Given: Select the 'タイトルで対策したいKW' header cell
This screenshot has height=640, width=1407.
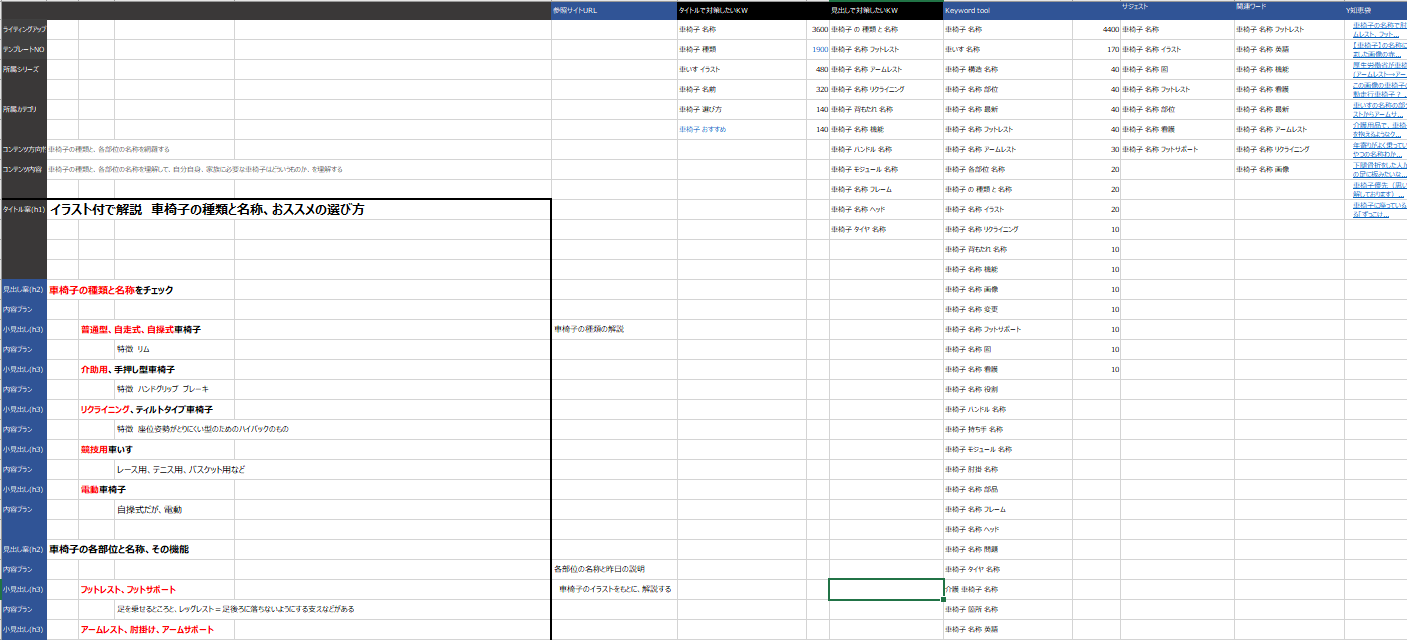Looking at the screenshot, I should coord(715,11).
